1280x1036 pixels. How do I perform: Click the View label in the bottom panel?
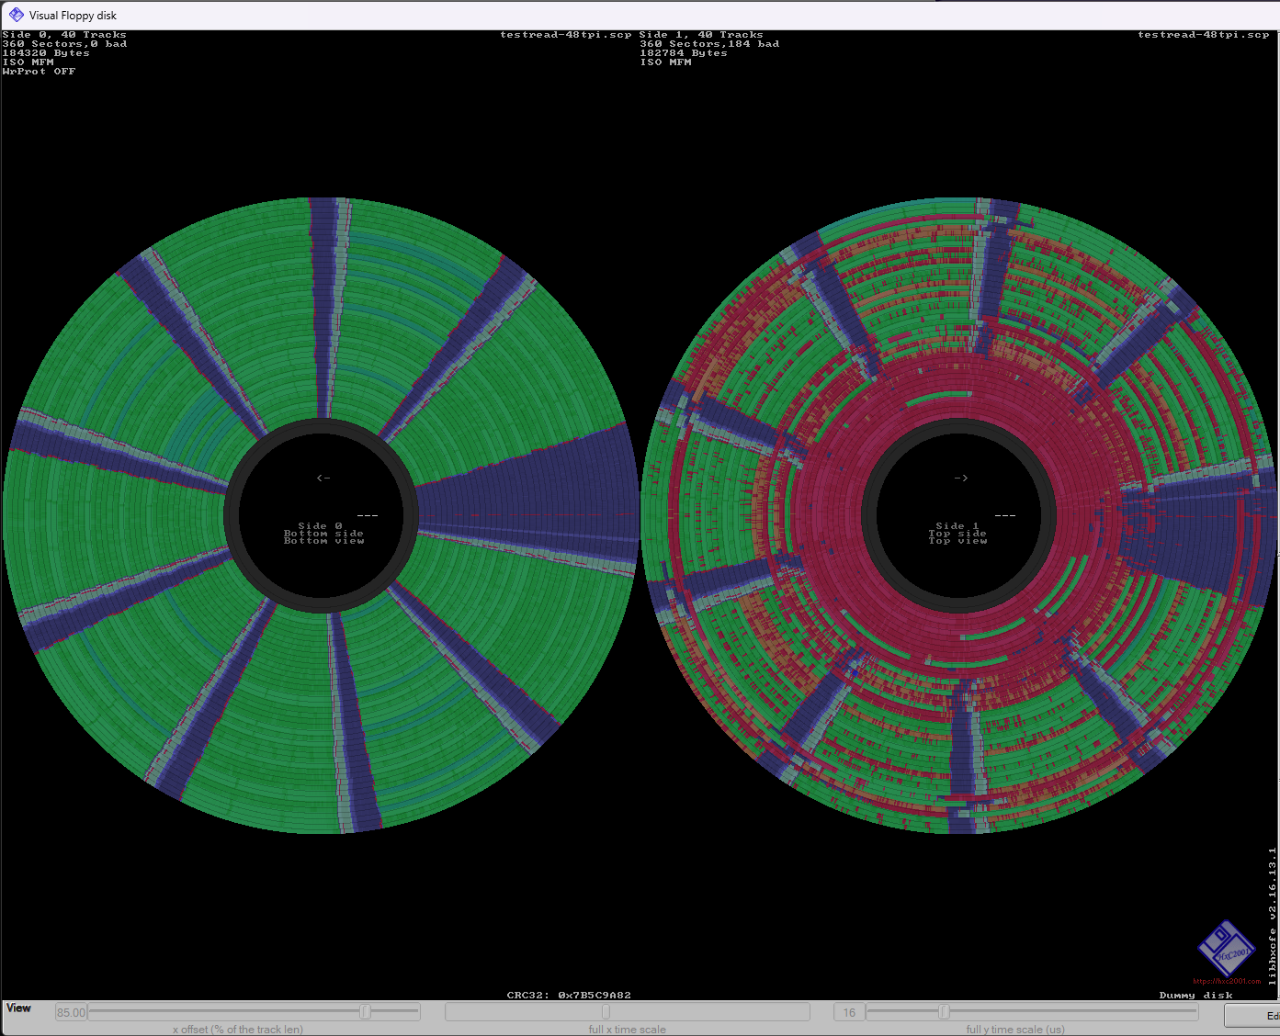pos(19,1008)
